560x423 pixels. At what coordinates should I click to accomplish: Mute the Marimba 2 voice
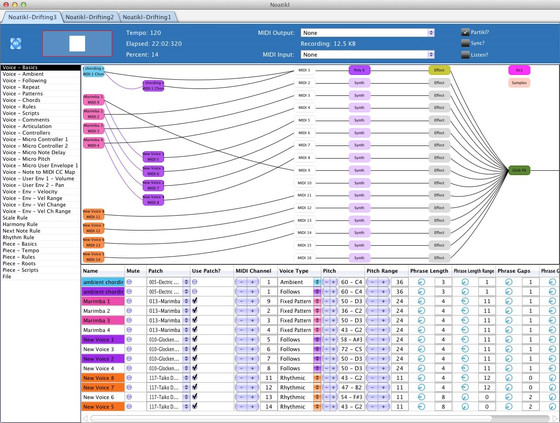[x=129, y=311]
